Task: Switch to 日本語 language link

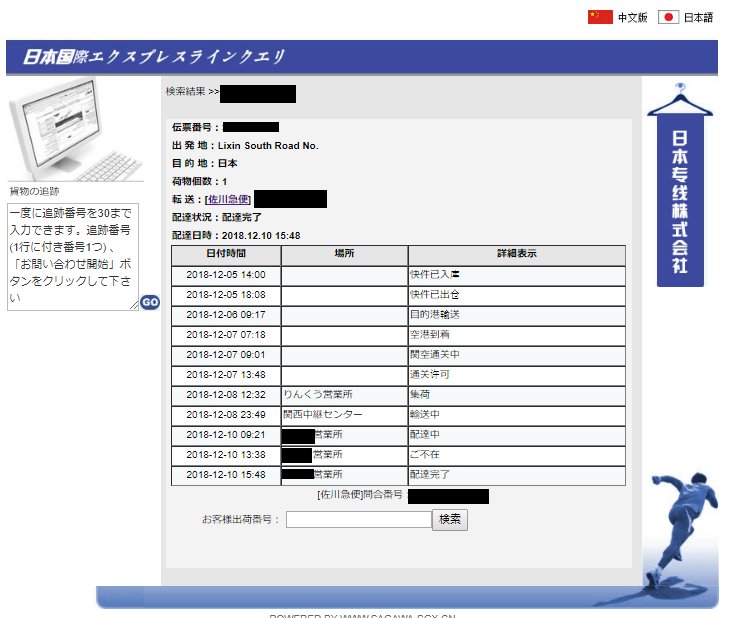Action: 698,18
